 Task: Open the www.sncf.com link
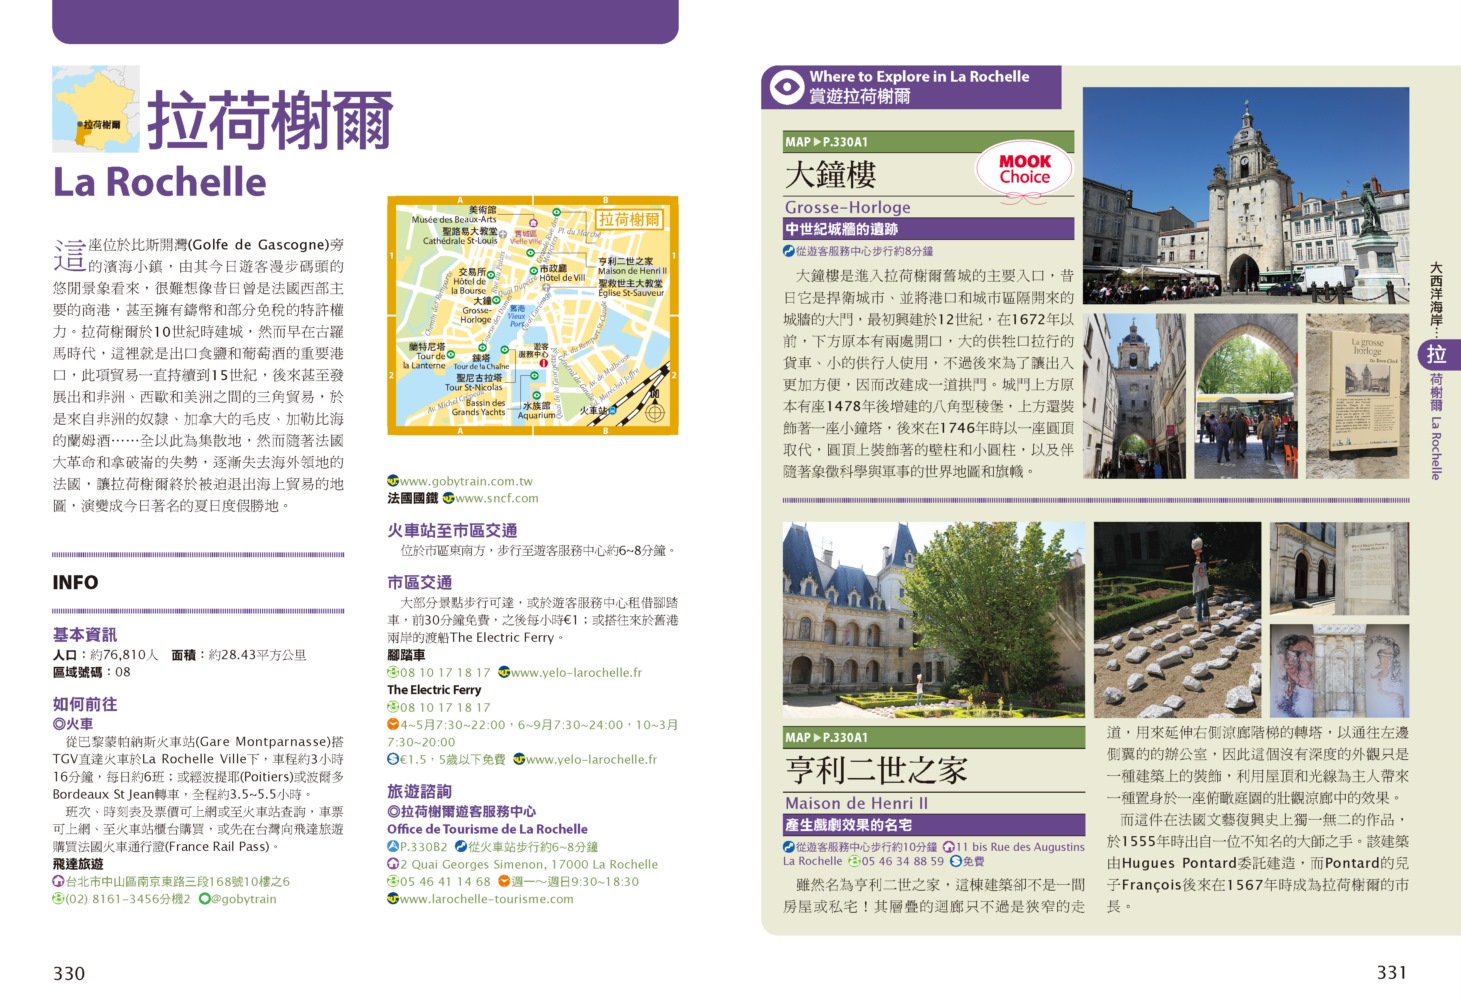pos(496,498)
